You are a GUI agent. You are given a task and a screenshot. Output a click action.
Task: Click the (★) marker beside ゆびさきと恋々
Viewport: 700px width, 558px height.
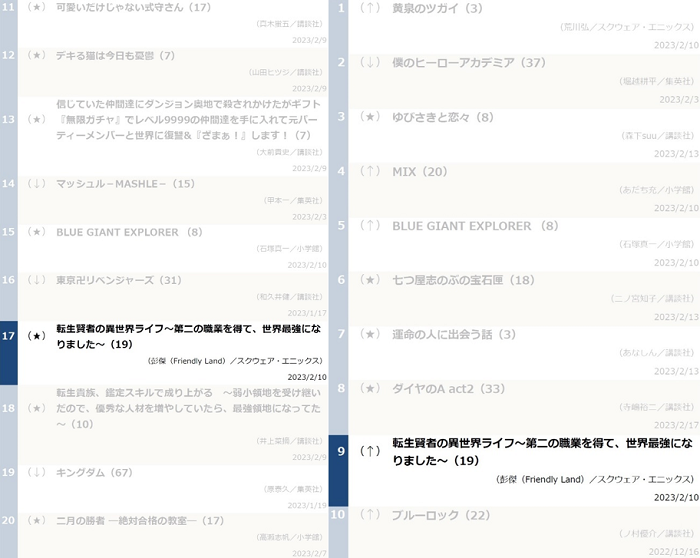tap(370, 117)
